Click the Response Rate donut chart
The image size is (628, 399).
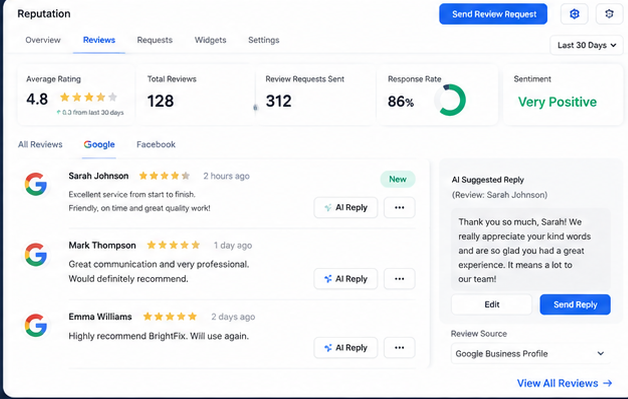[450, 100]
